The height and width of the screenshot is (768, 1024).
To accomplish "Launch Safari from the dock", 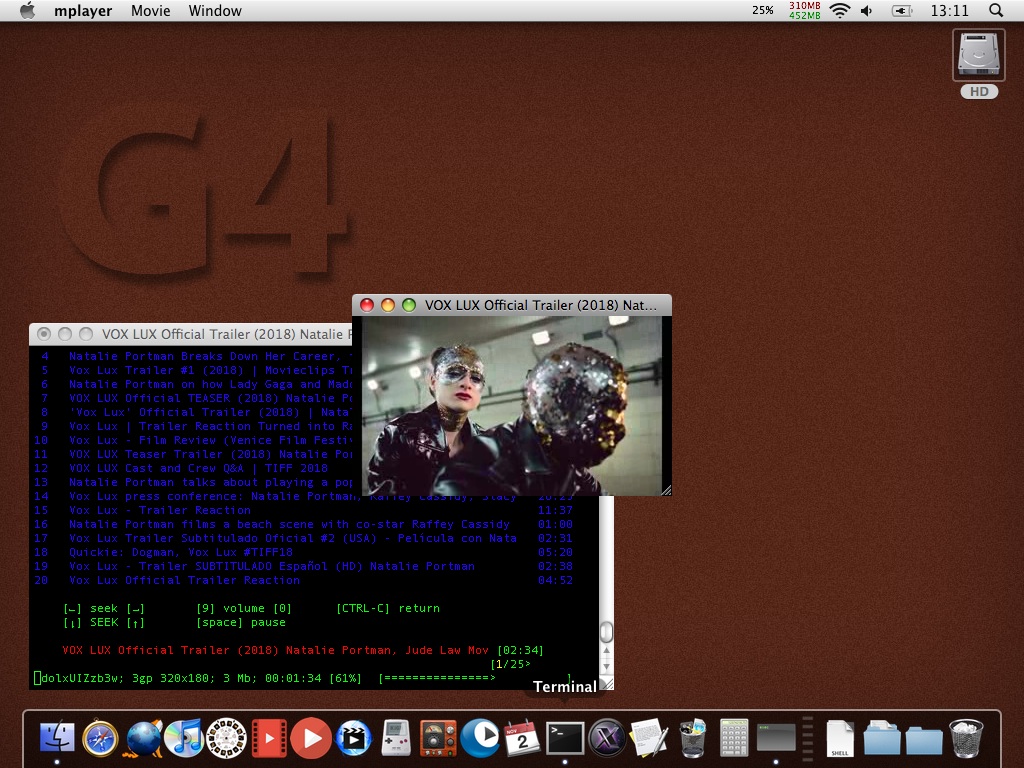I will click(100, 738).
